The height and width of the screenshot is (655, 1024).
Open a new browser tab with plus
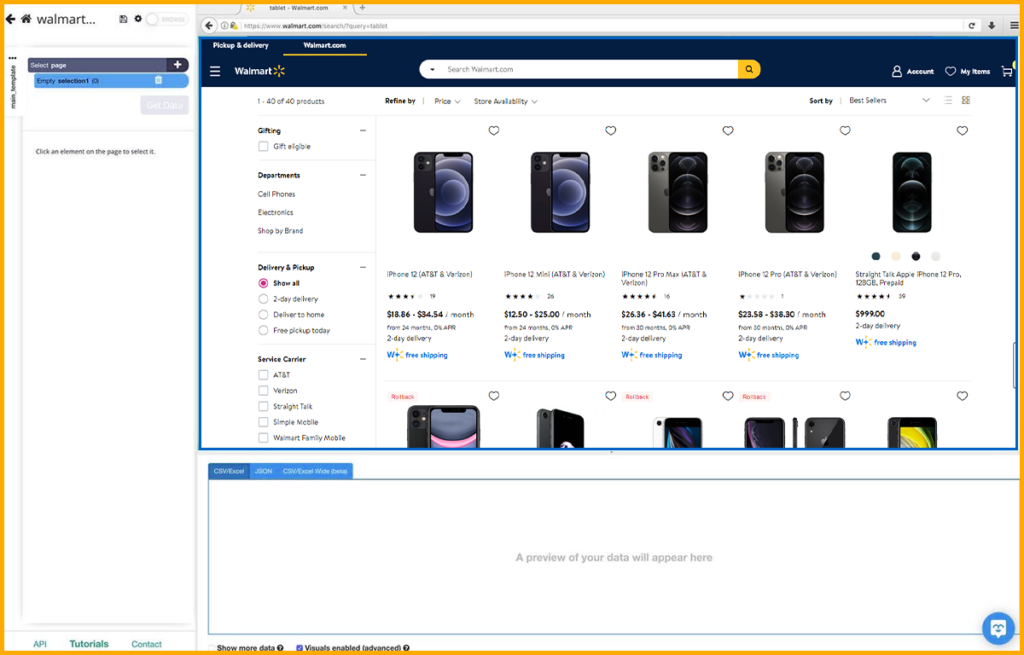(362, 8)
